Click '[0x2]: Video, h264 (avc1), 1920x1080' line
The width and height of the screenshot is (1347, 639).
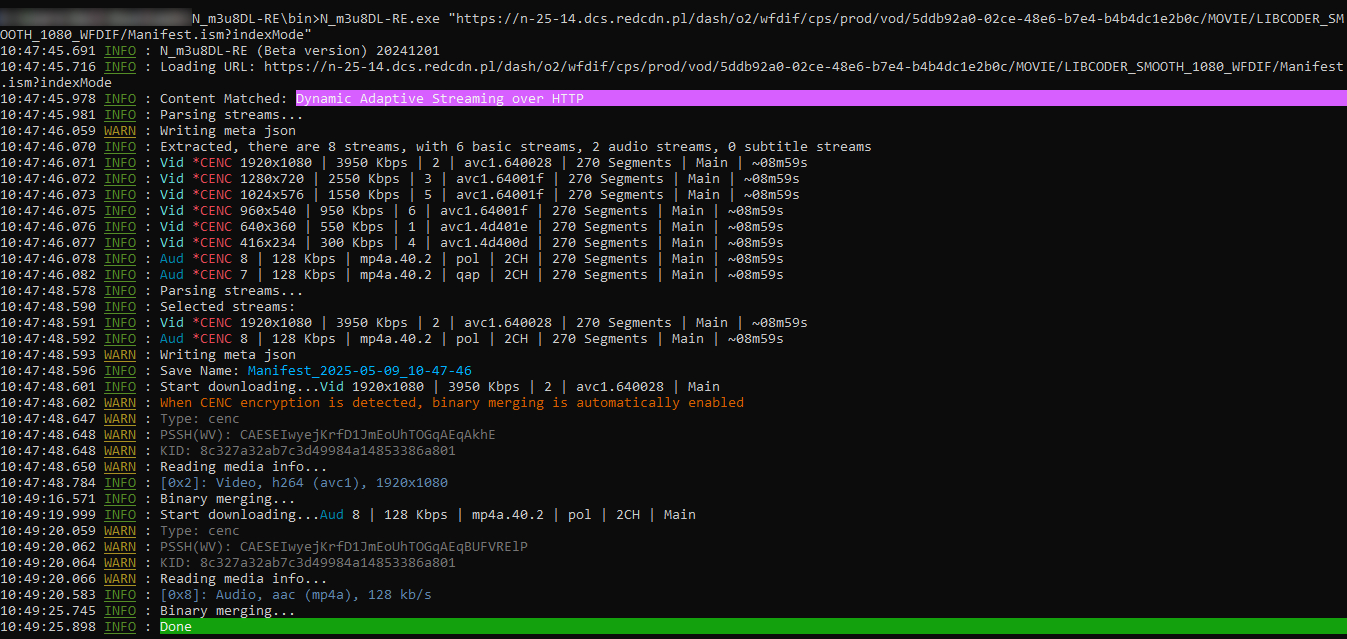pyautogui.click(x=304, y=483)
